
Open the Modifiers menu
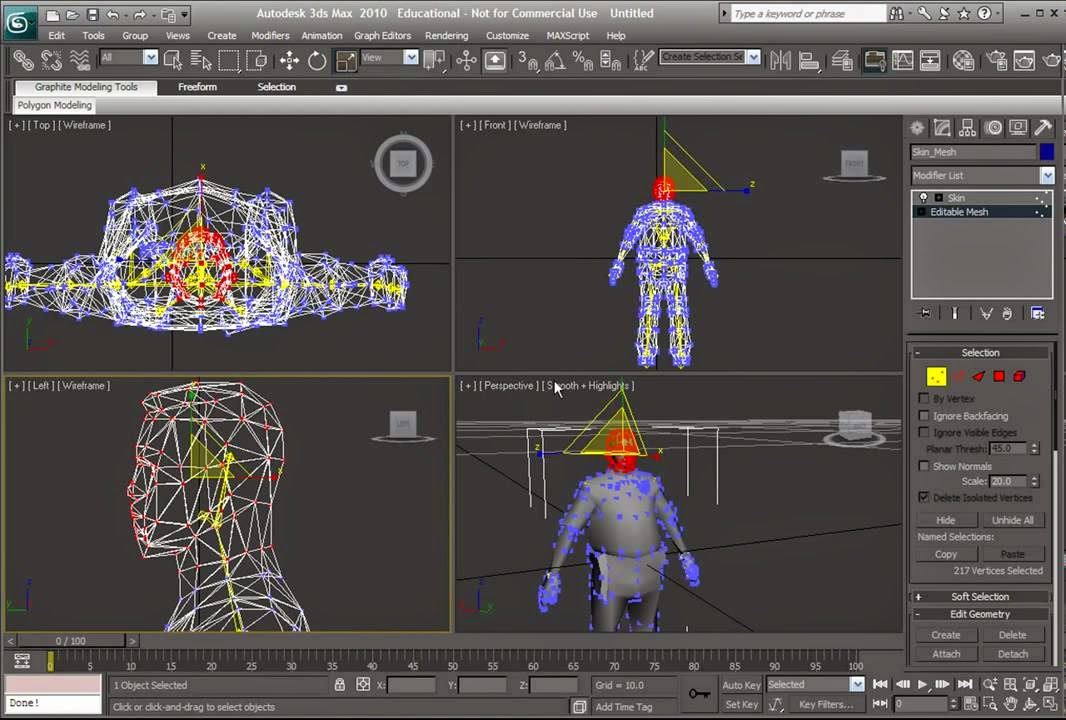pyautogui.click(x=270, y=35)
